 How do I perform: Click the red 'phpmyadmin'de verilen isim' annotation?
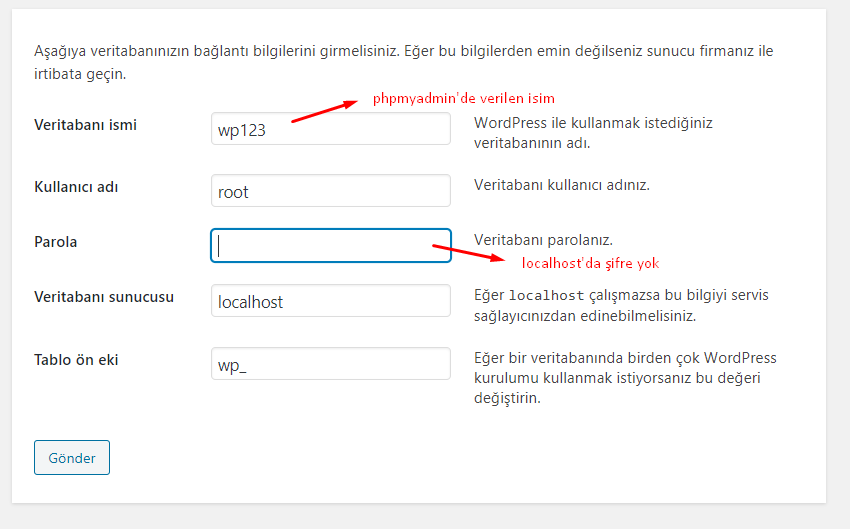pyautogui.click(x=463, y=98)
